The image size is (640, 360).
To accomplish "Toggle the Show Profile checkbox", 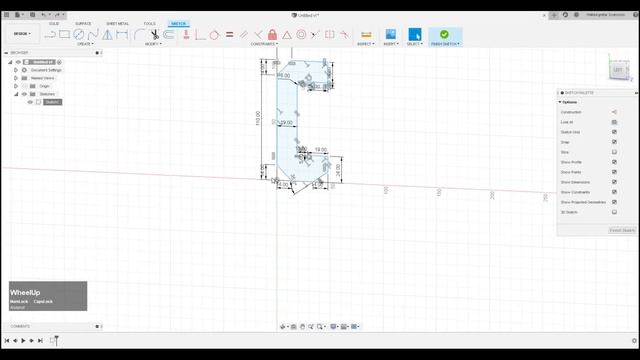I will point(614,162).
